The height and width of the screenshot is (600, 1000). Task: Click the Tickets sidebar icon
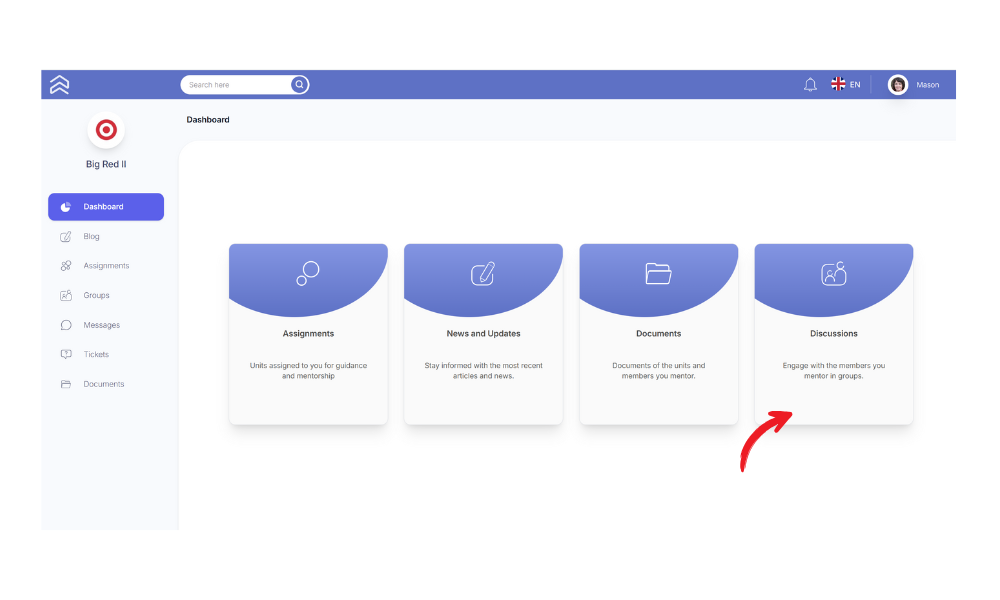66,355
